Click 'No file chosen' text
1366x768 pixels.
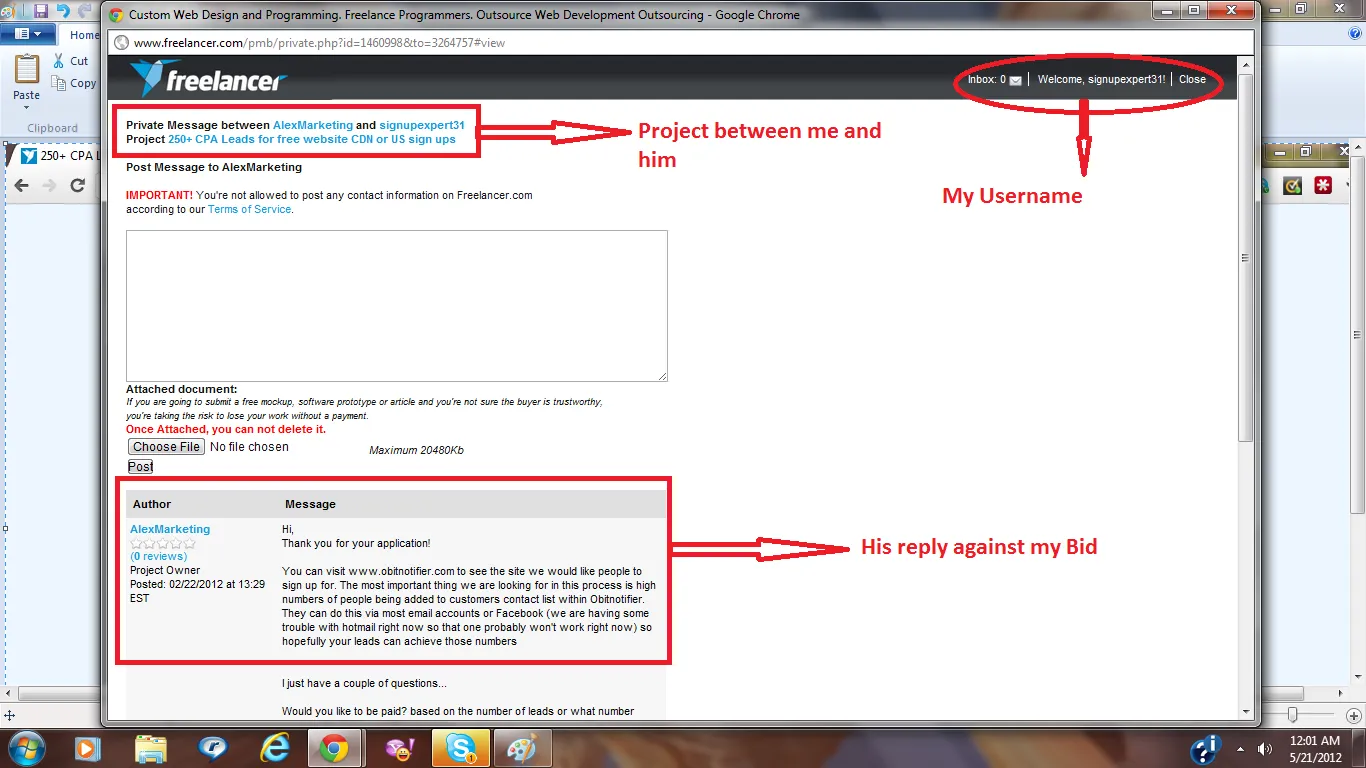249,447
